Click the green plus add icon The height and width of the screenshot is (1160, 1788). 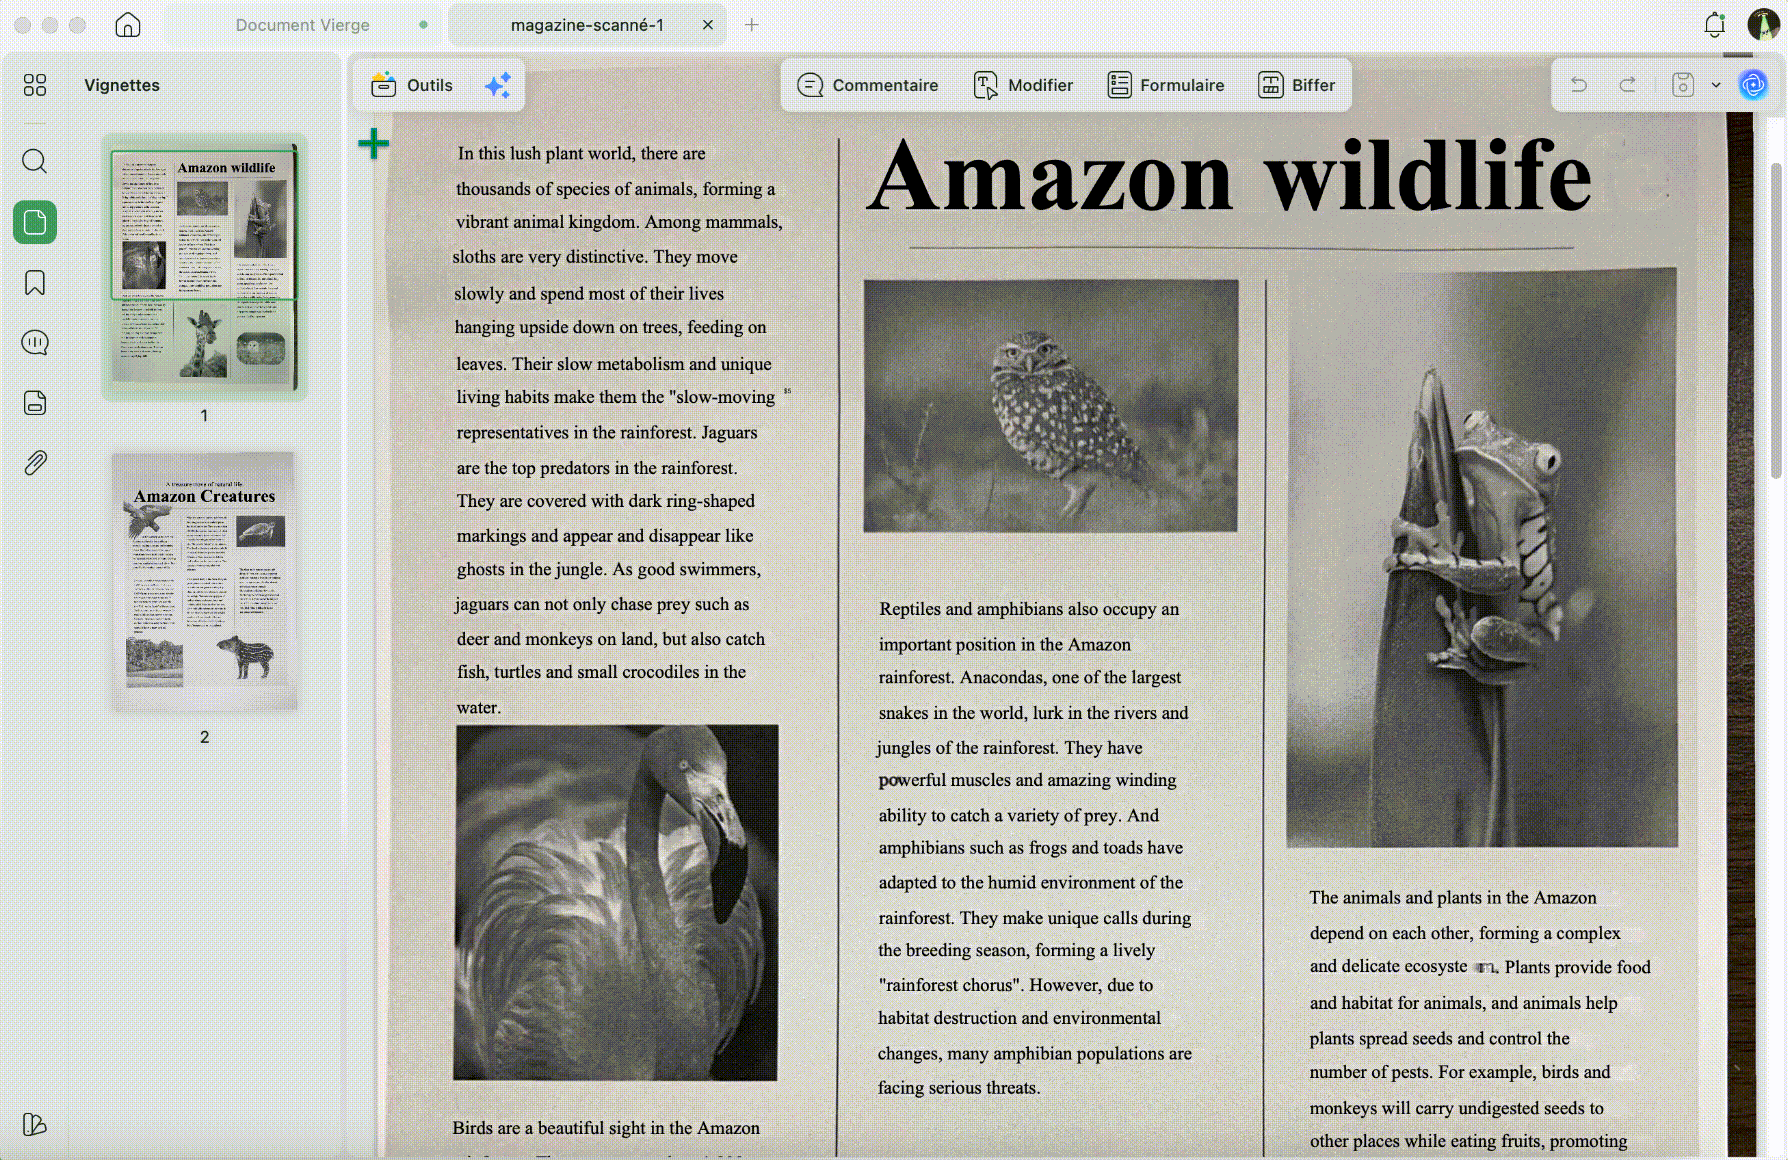(374, 143)
